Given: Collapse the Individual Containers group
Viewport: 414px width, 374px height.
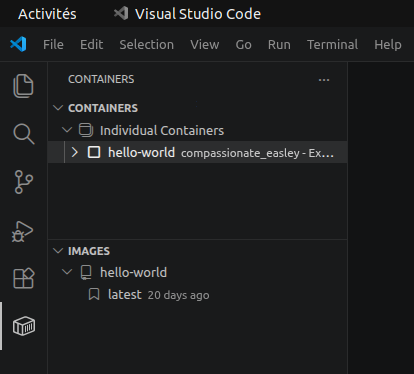Looking at the screenshot, I should 67,130.
